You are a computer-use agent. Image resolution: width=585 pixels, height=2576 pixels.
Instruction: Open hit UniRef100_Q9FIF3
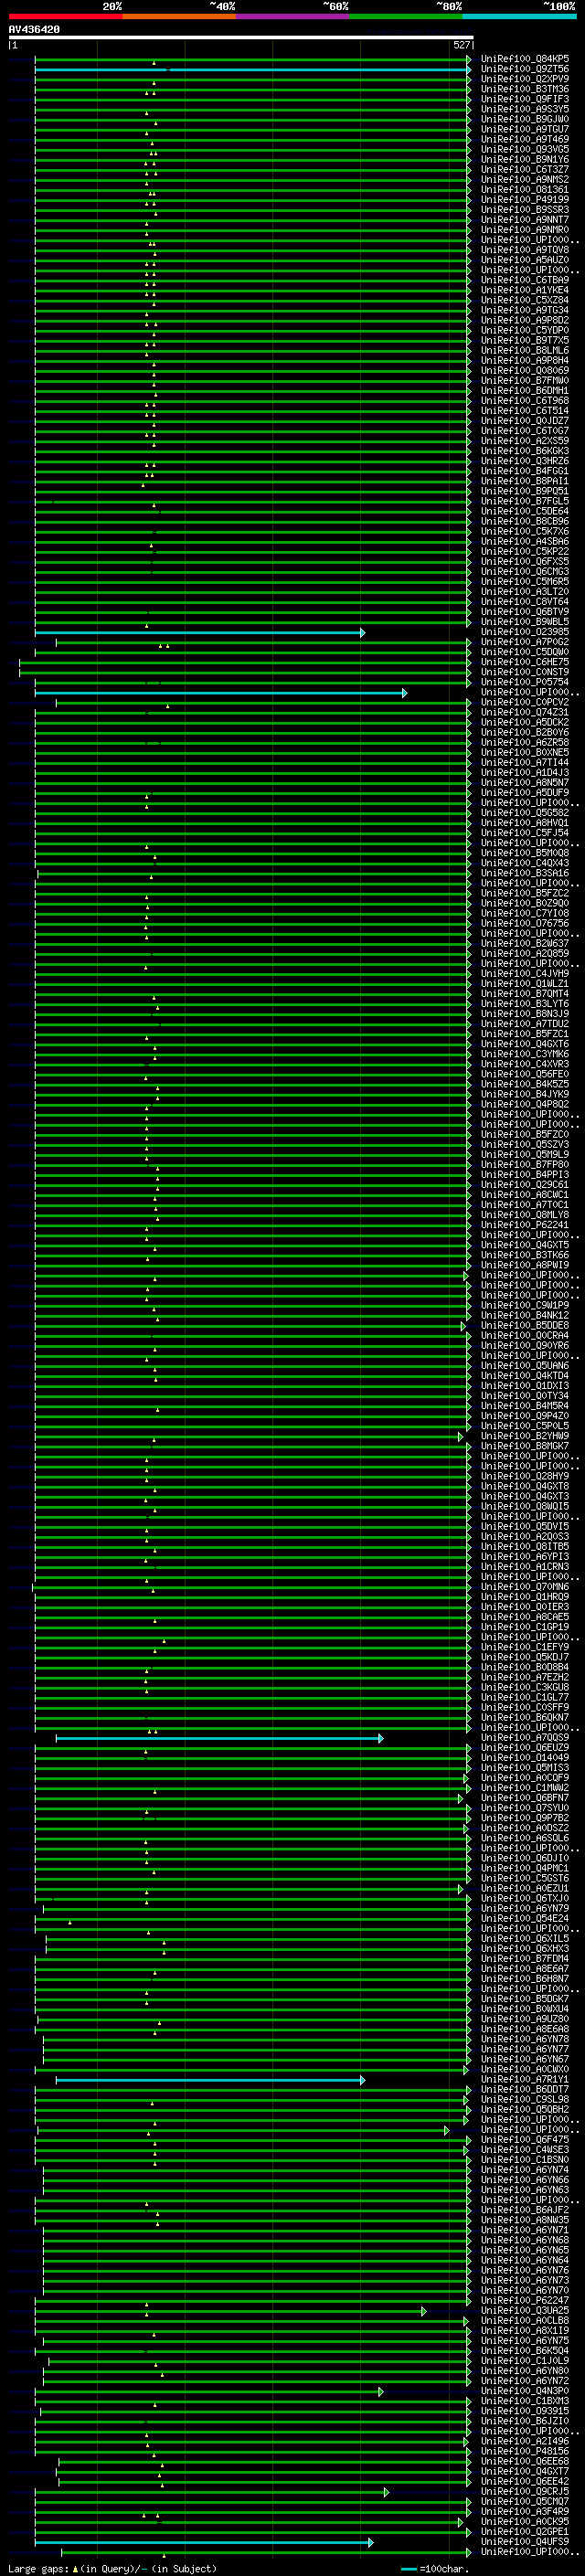tap(525, 99)
